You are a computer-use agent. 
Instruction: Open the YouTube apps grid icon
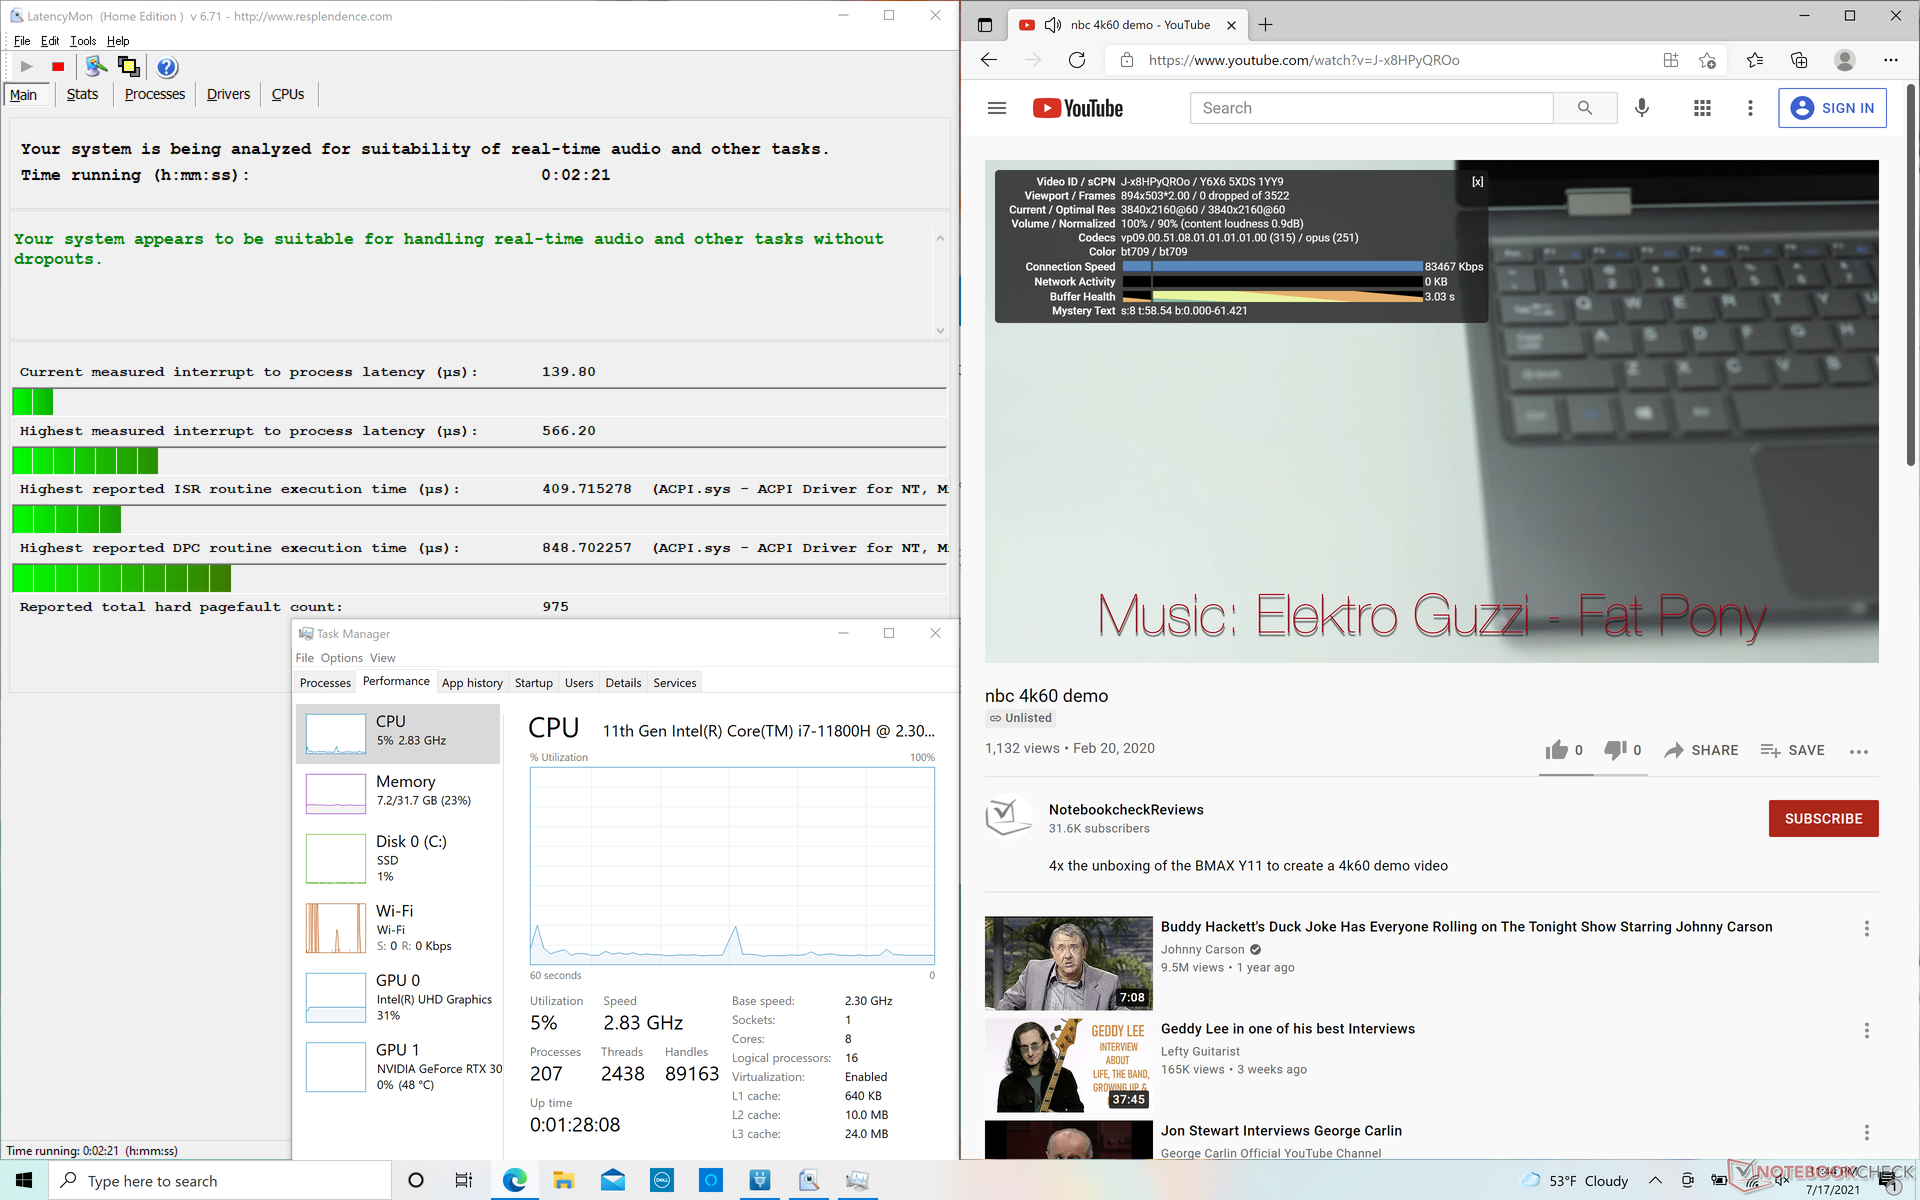(1702, 108)
